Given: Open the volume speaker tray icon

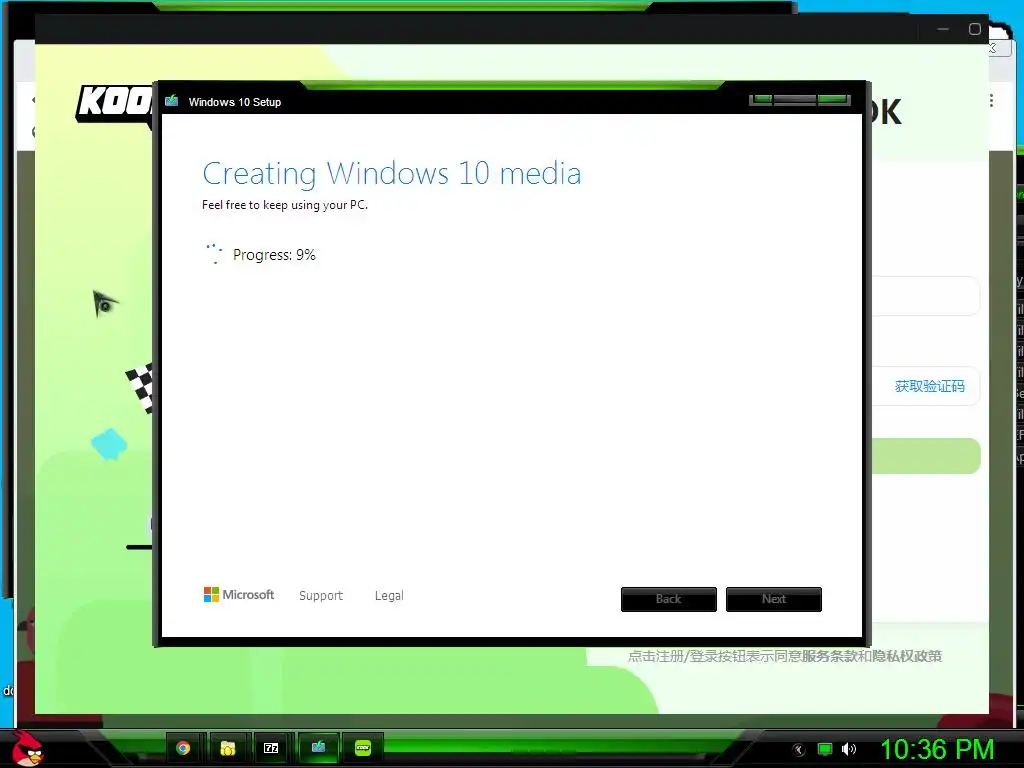Looking at the screenshot, I should pyautogui.click(x=849, y=750).
